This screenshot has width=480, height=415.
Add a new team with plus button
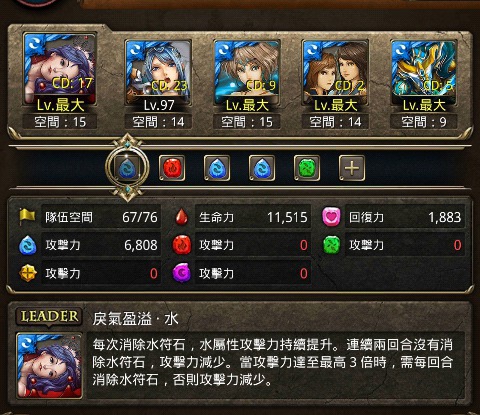(x=352, y=168)
